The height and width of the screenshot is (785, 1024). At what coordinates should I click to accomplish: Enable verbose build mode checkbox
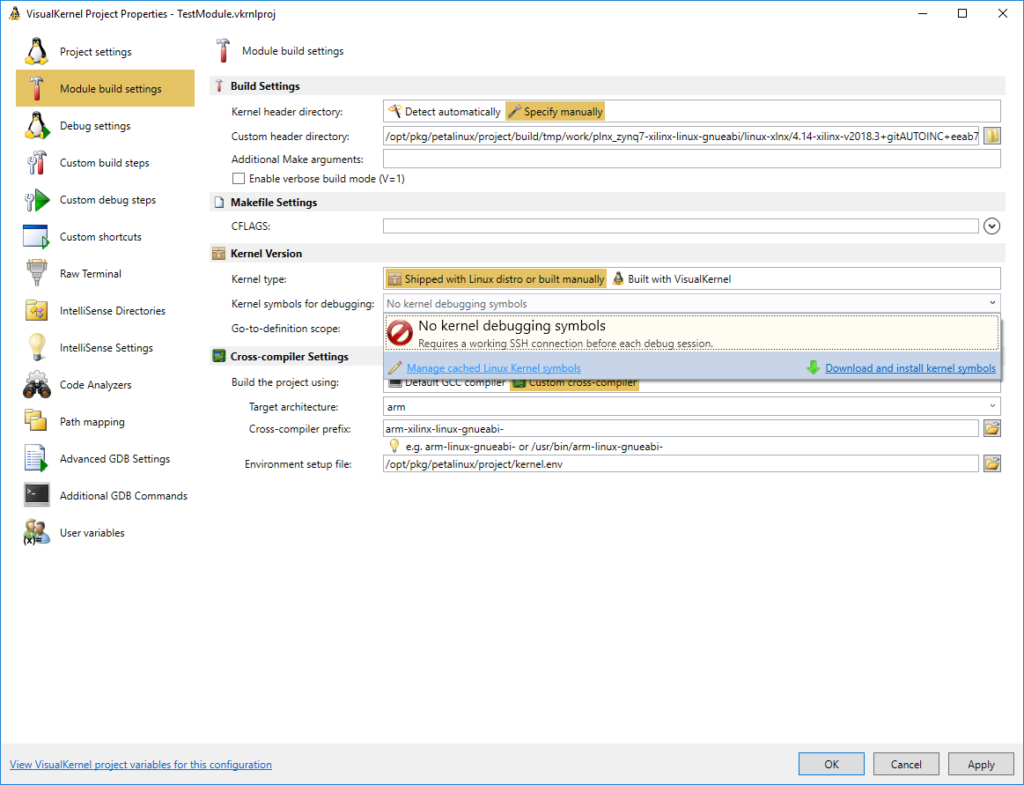pyautogui.click(x=238, y=179)
